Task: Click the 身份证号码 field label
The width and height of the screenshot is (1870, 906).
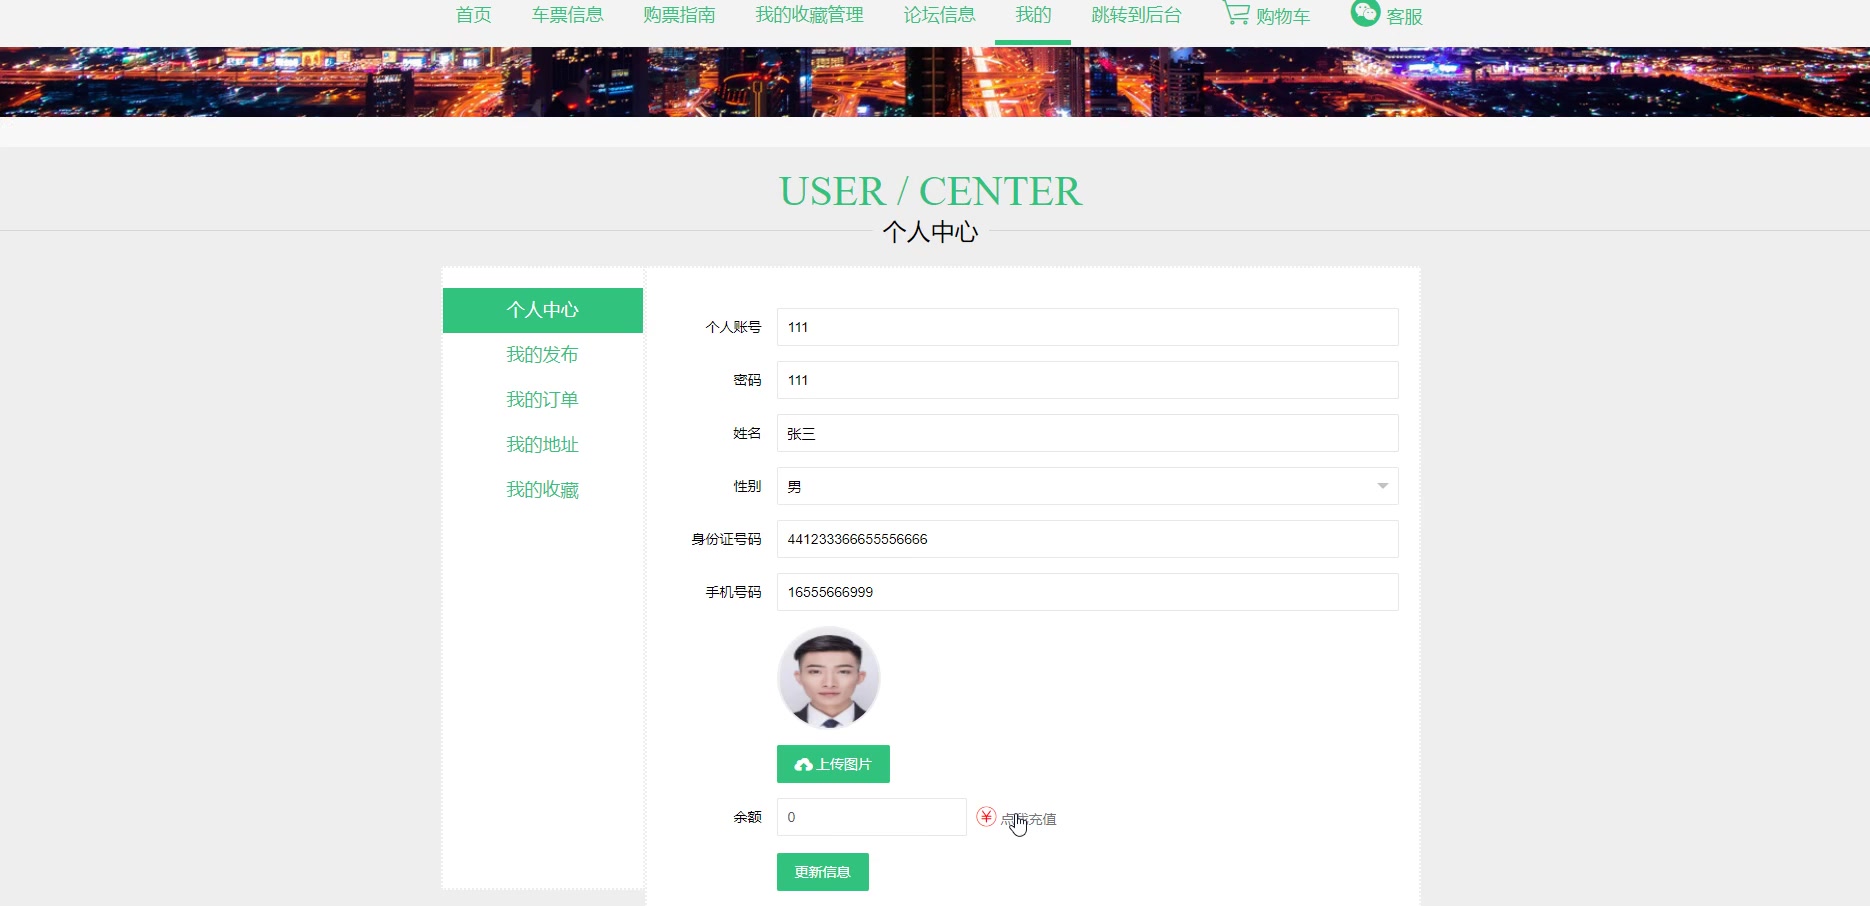Action: pyautogui.click(x=726, y=539)
